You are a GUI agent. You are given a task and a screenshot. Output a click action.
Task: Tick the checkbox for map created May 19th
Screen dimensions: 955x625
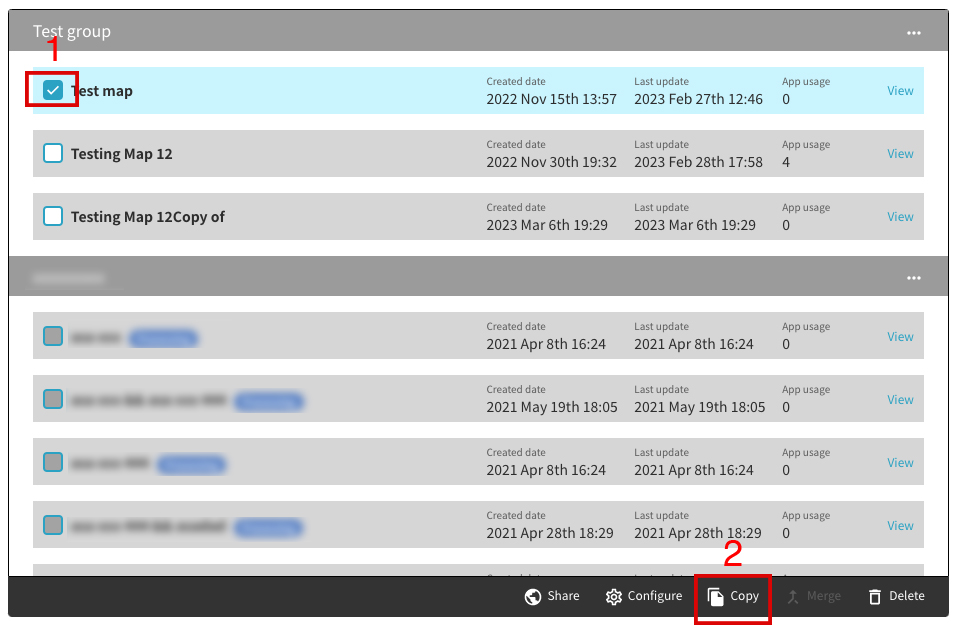point(53,400)
